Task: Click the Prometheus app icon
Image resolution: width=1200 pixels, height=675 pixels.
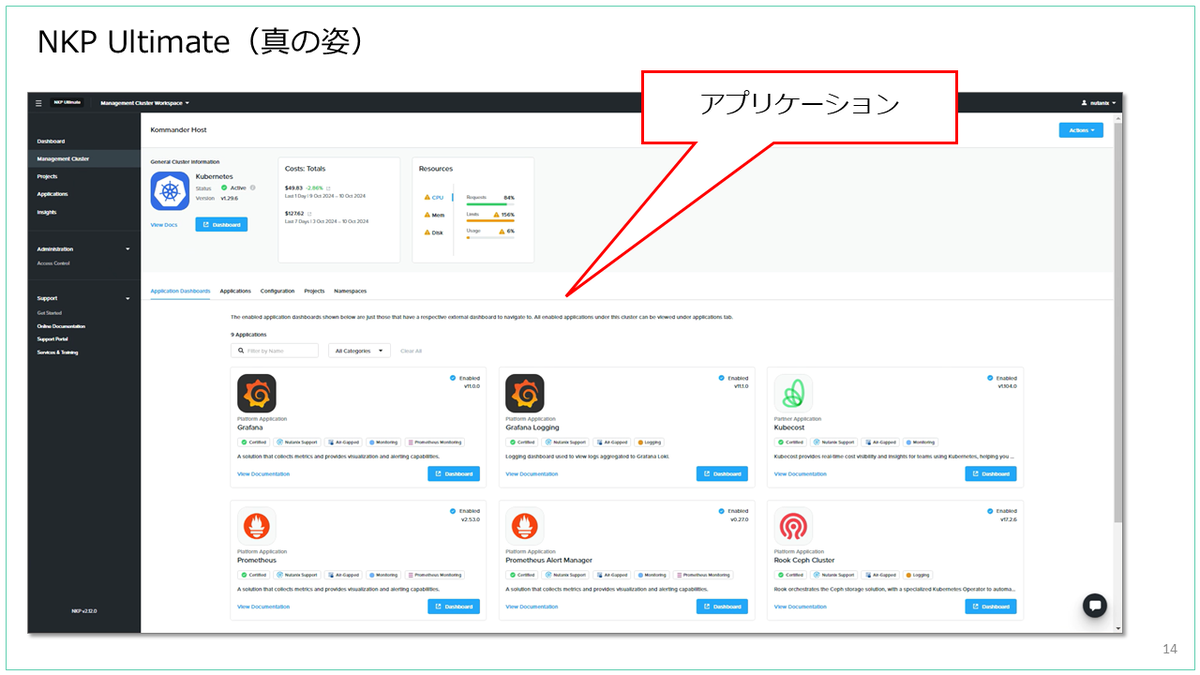Action: pyautogui.click(x=257, y=526)
